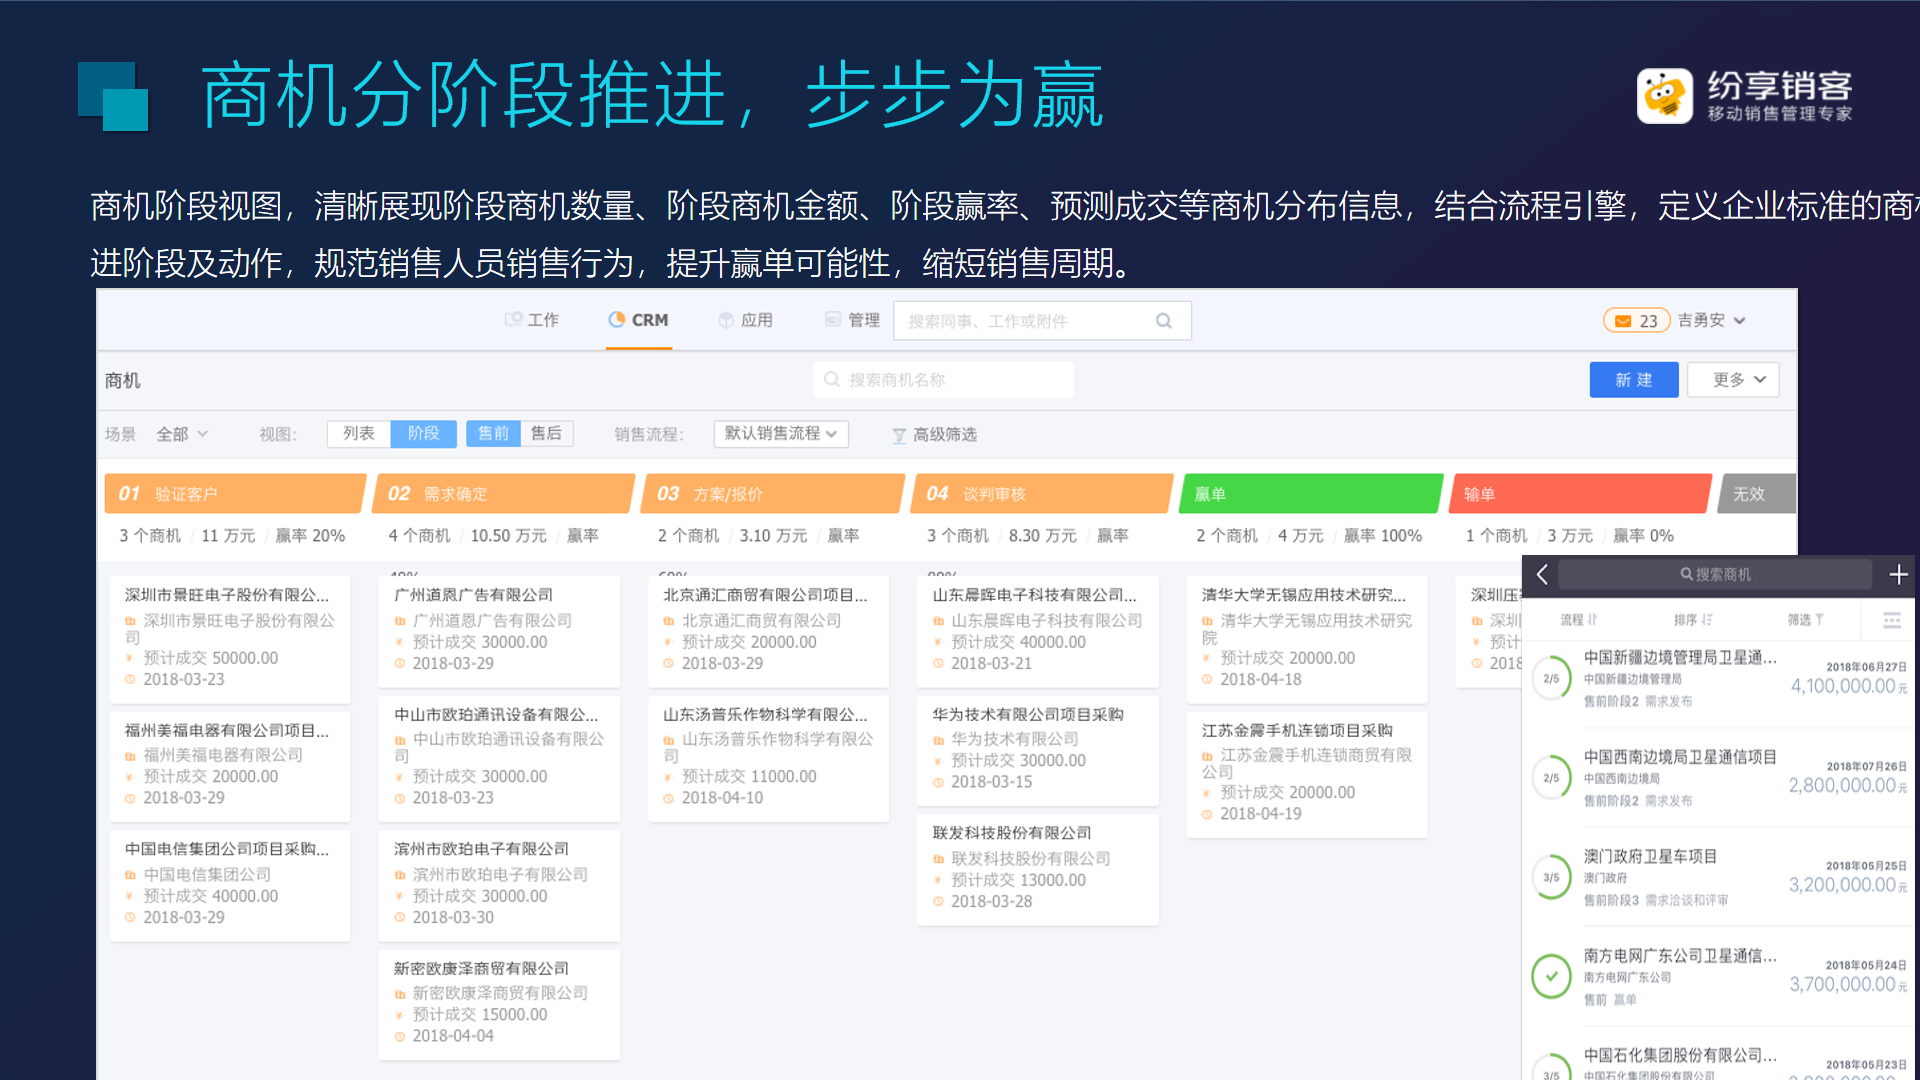Open the 应用 tab
The image size is (1920, 1080).
[746, 320]
